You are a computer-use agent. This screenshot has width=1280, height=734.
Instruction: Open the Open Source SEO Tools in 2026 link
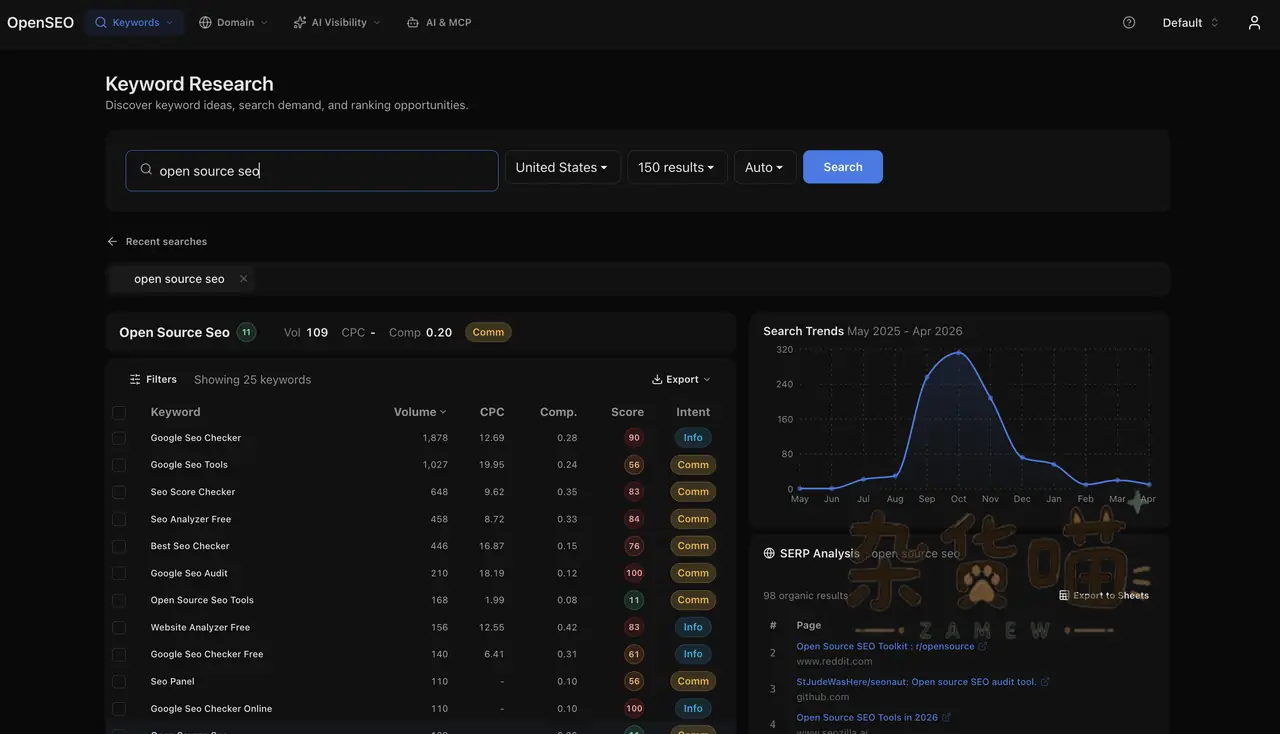click(x=867, y=717)
